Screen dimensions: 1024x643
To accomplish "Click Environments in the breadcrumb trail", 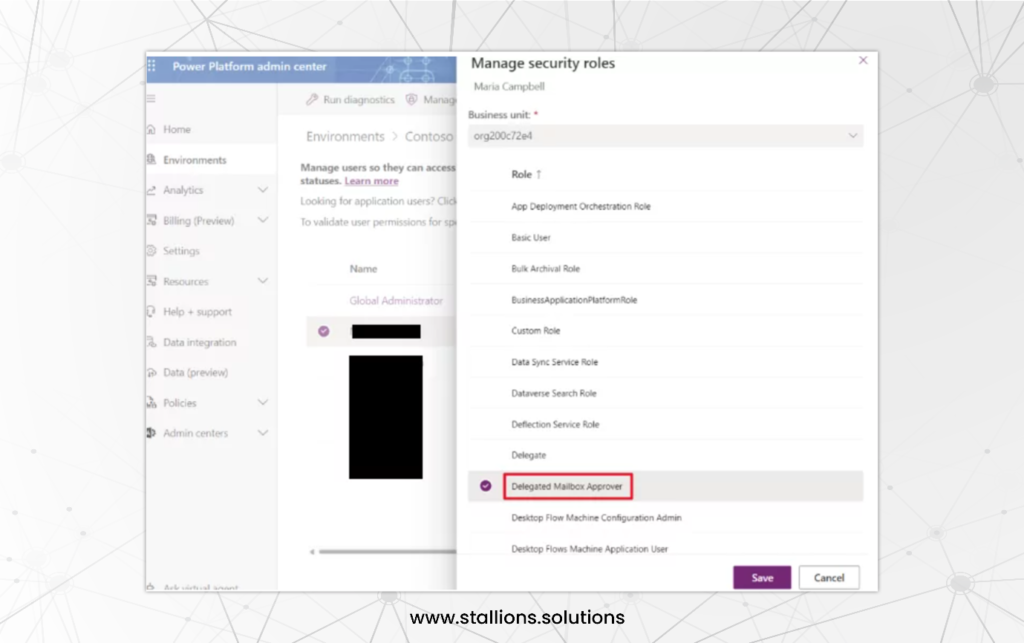I will [x=345, y=136].
